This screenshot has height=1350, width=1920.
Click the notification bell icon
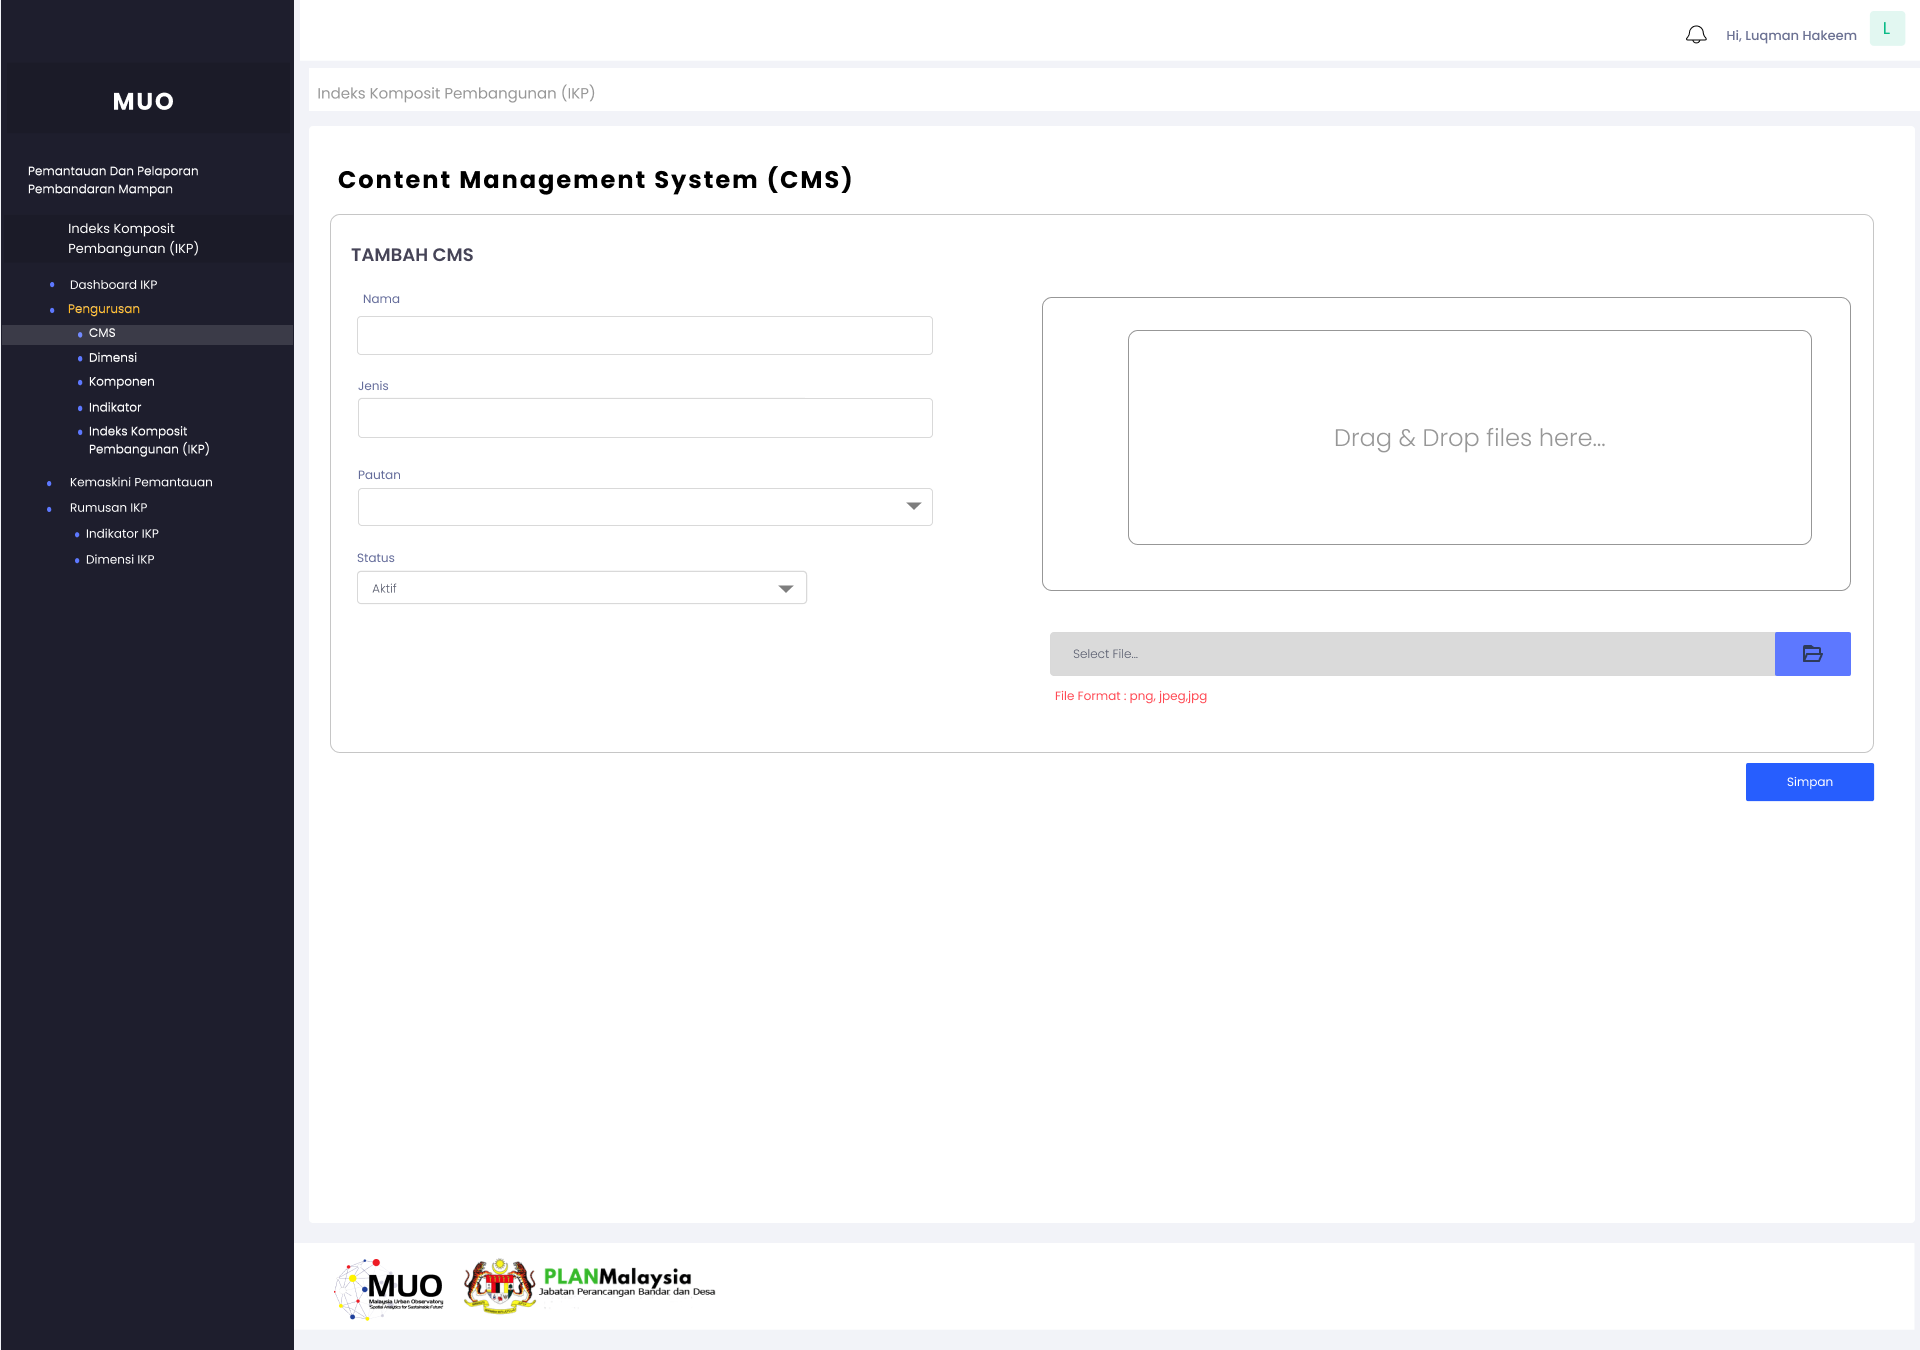point(1696,35)
